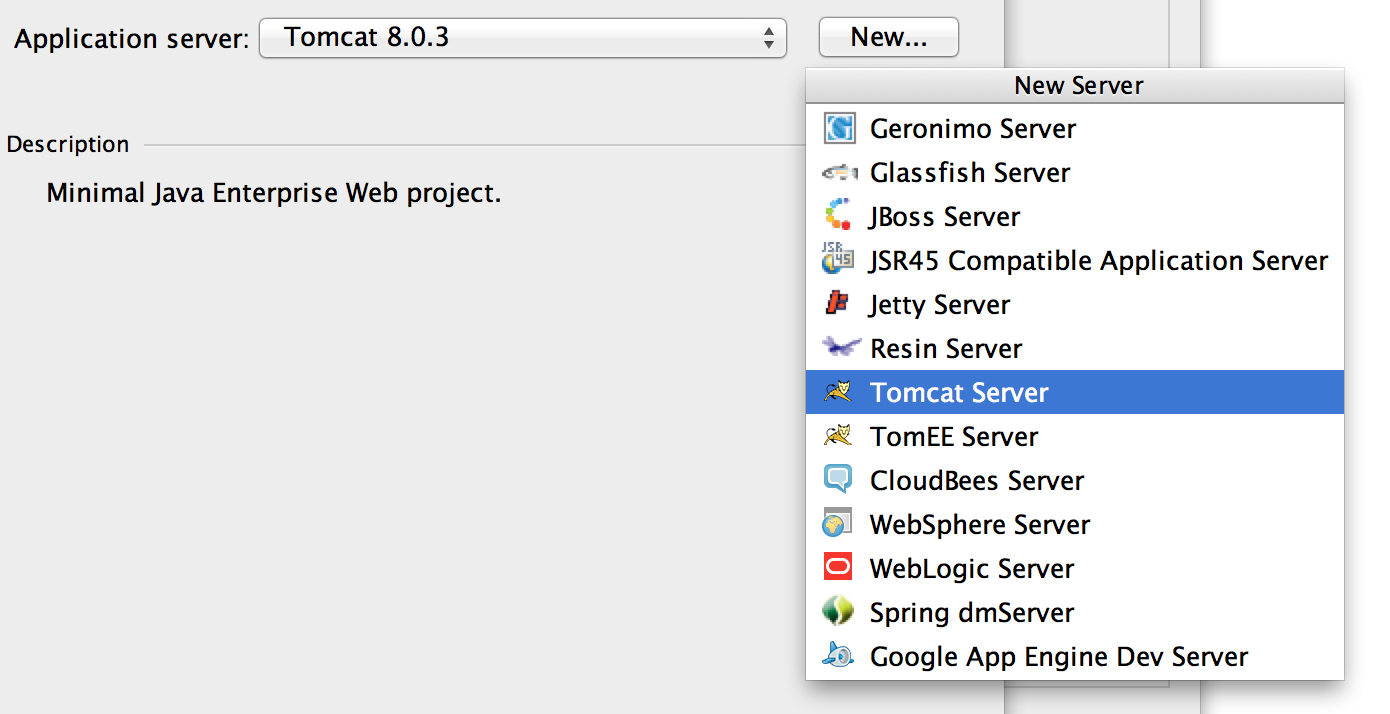
Task: Click the WebSphere globe icon
Action: pos(838,524)
